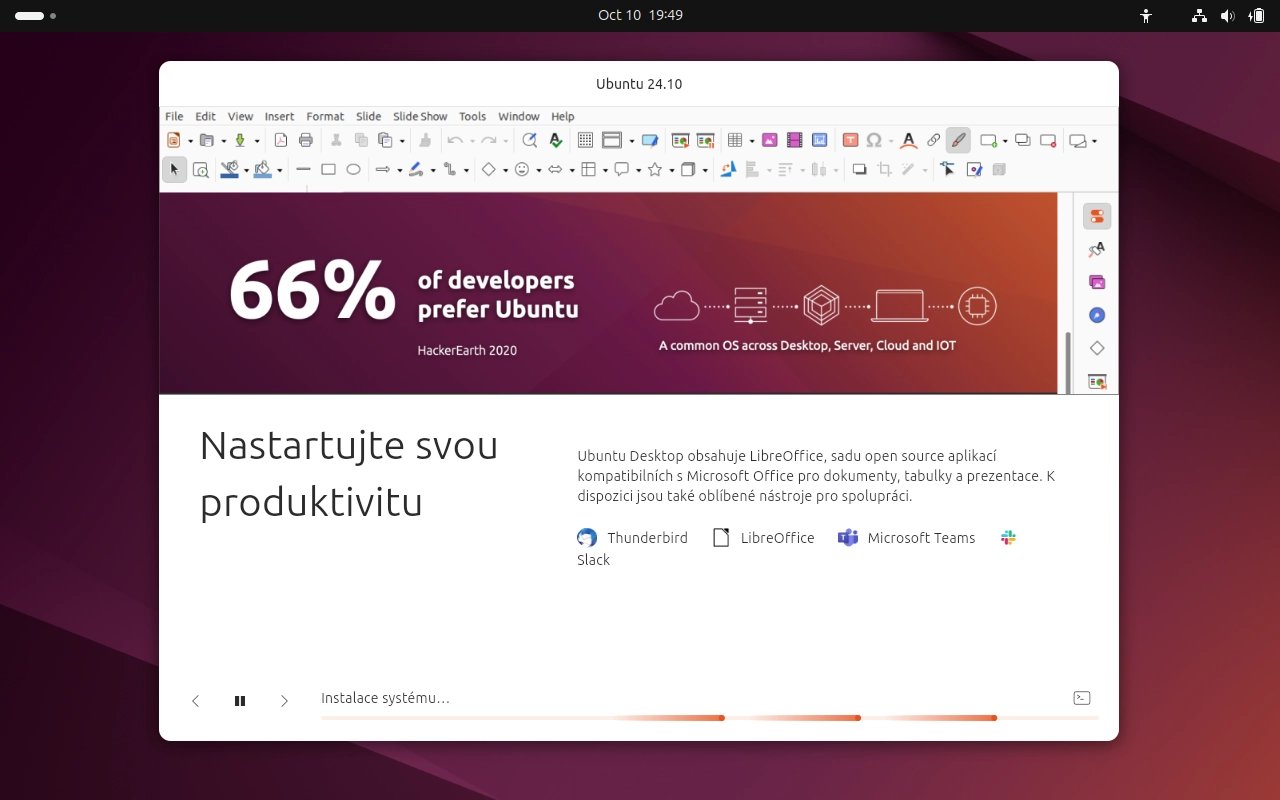The width and height of the screenshot is (1280, 800).
Task: Open the Tools menu
Action: coord(472,116)
